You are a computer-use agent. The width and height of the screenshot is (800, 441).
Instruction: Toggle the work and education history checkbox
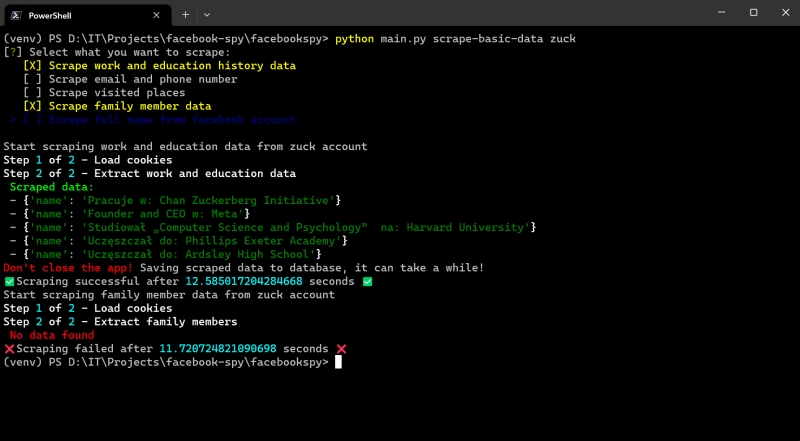coord(32,66)
